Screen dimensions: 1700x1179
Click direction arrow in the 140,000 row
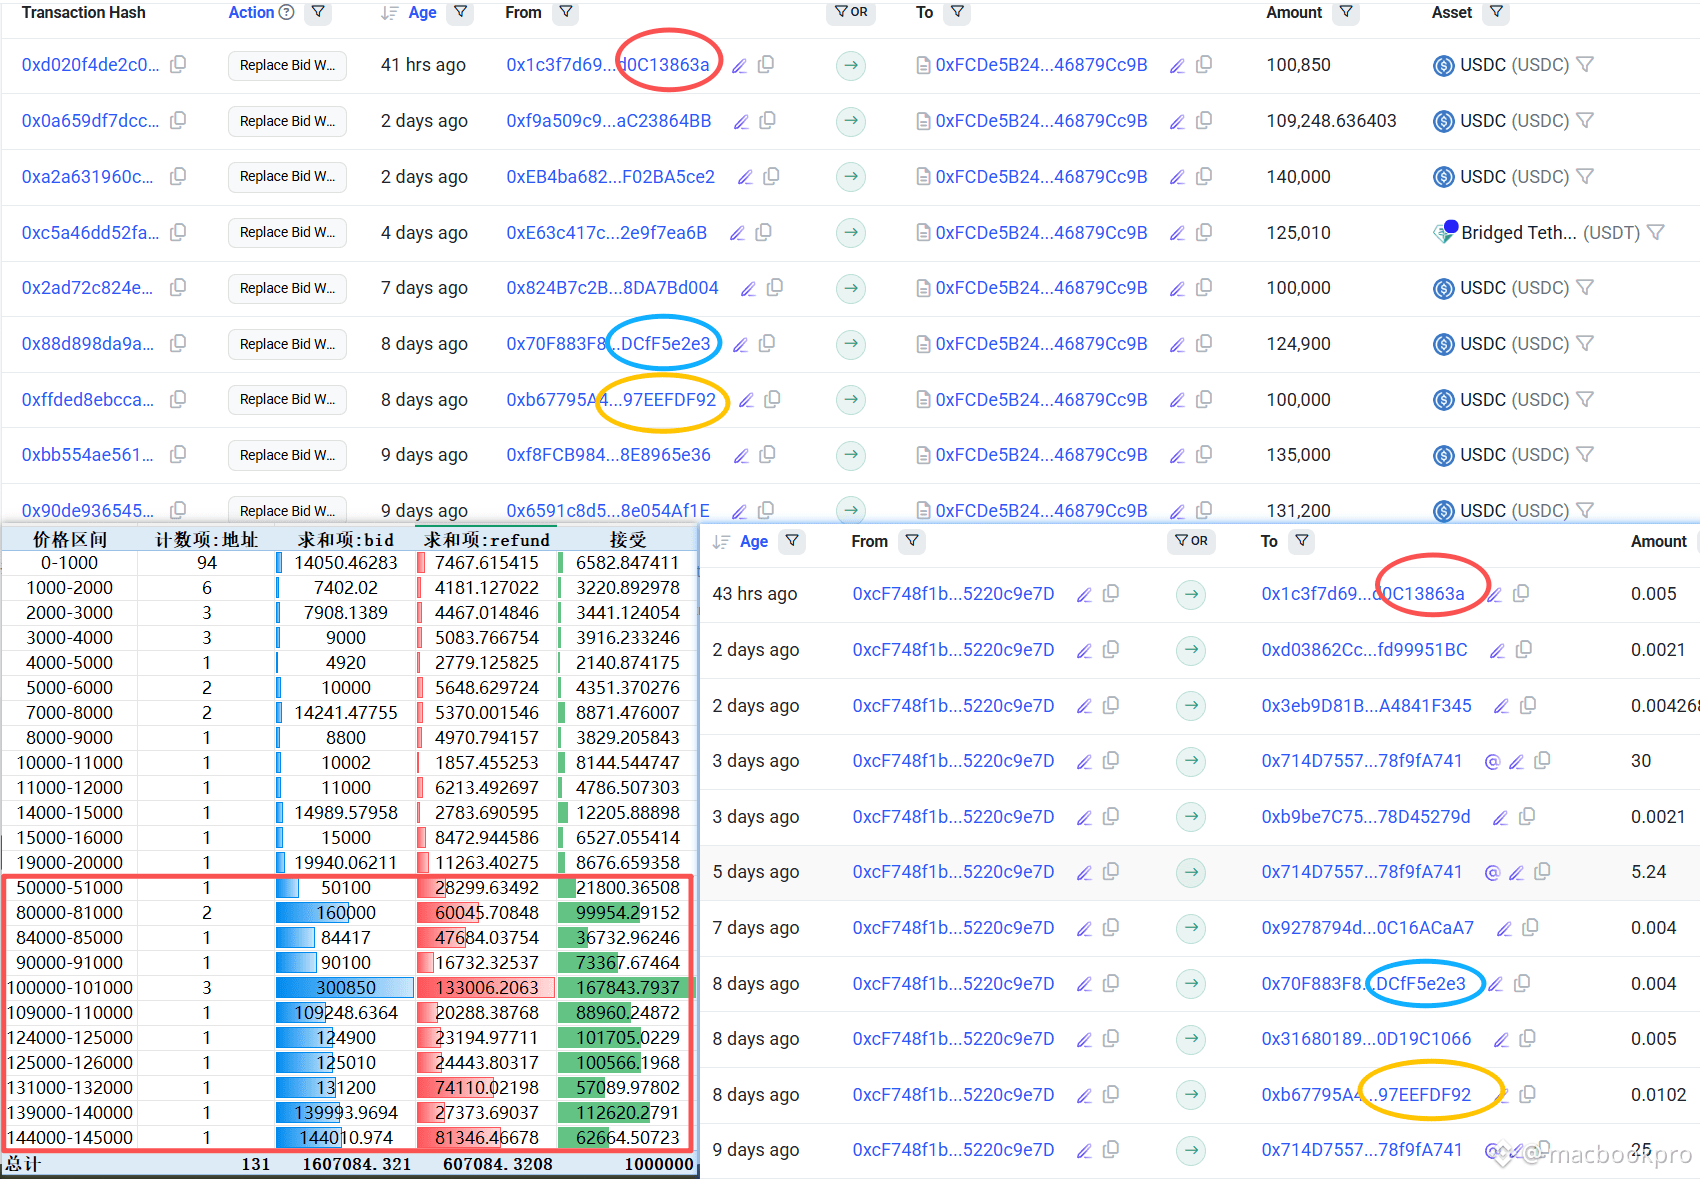click(851, 177)
